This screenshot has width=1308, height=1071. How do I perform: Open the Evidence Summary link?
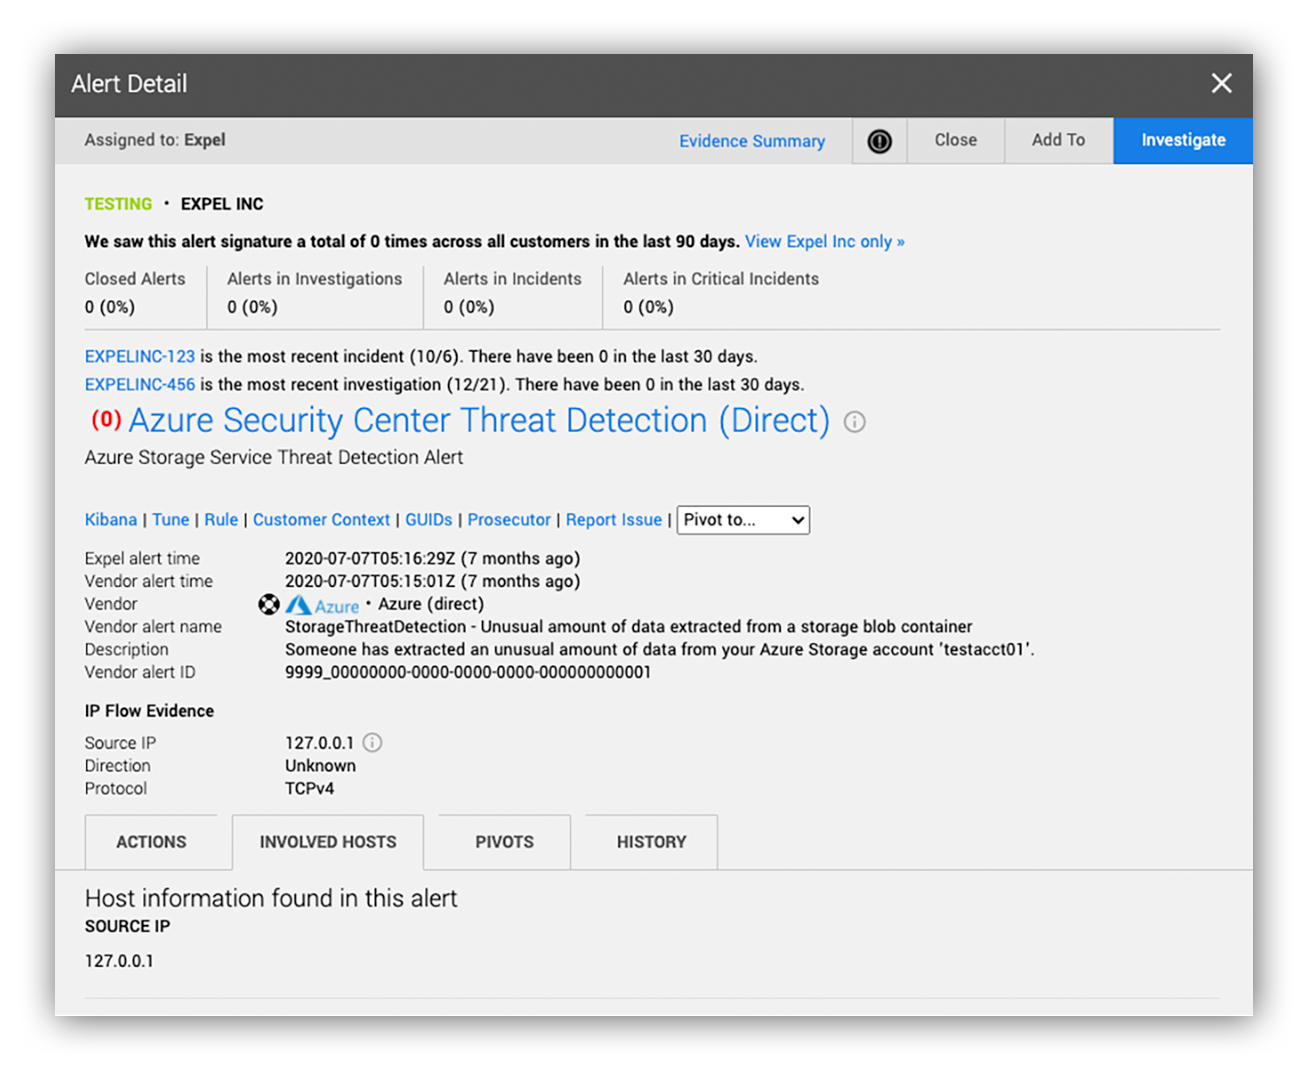[752, 141]
